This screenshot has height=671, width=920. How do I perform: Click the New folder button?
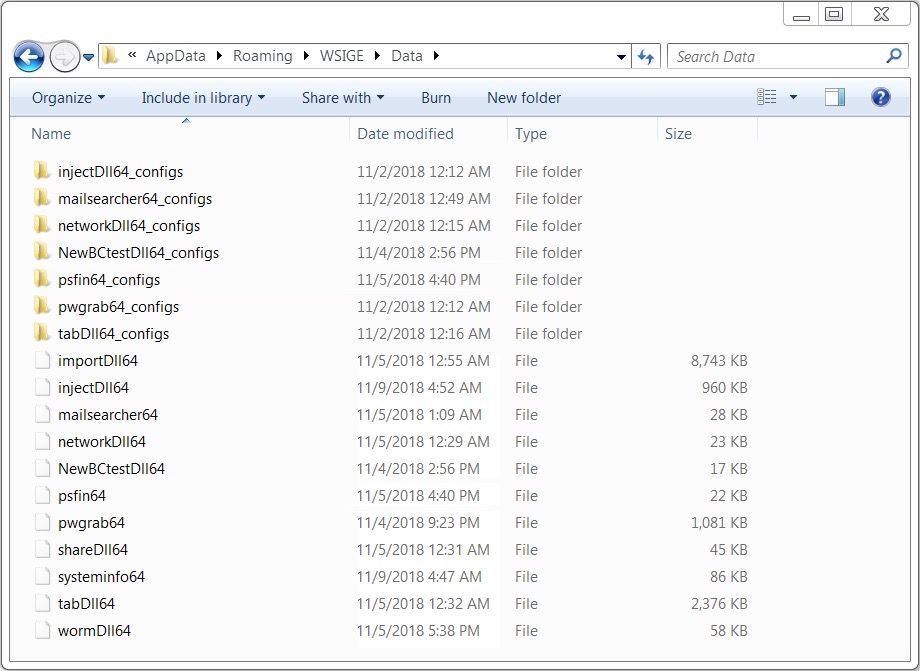524,98
